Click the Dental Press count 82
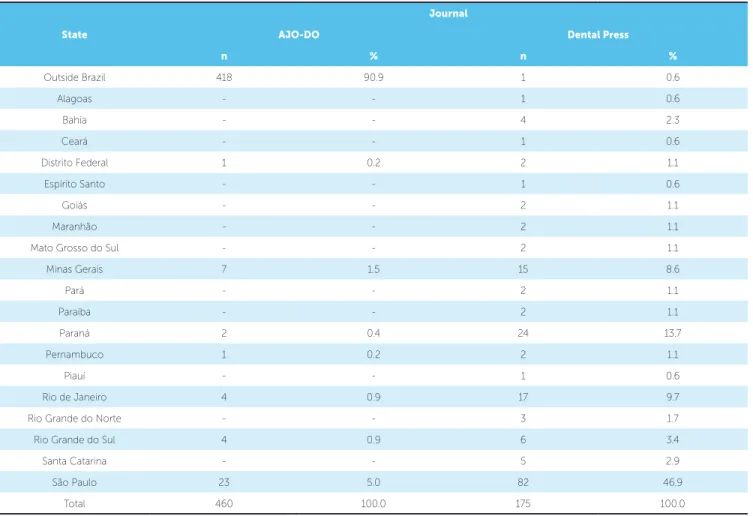 pyautogui.click(x=523, y=482)
